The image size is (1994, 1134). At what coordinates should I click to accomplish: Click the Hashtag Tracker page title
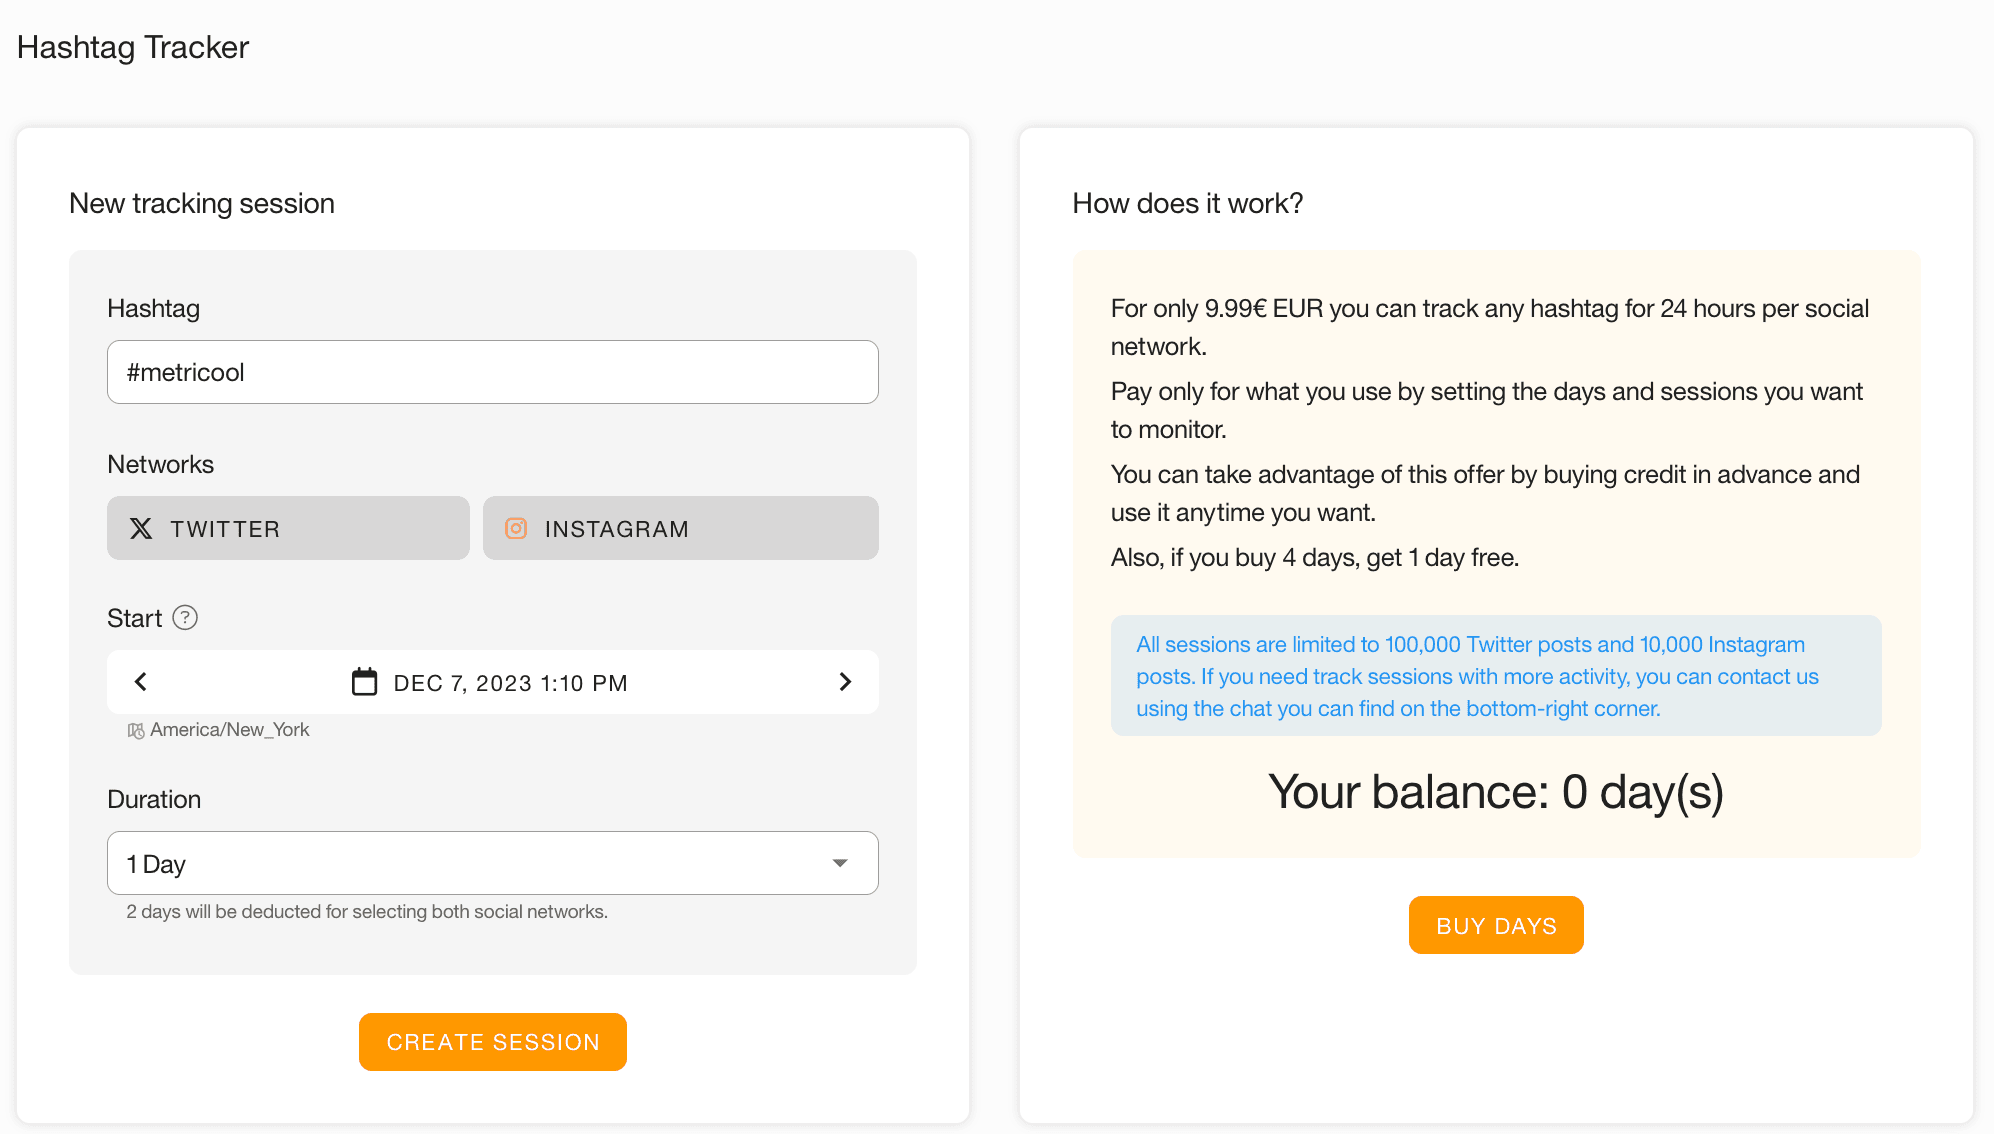(x=133, y=47)
